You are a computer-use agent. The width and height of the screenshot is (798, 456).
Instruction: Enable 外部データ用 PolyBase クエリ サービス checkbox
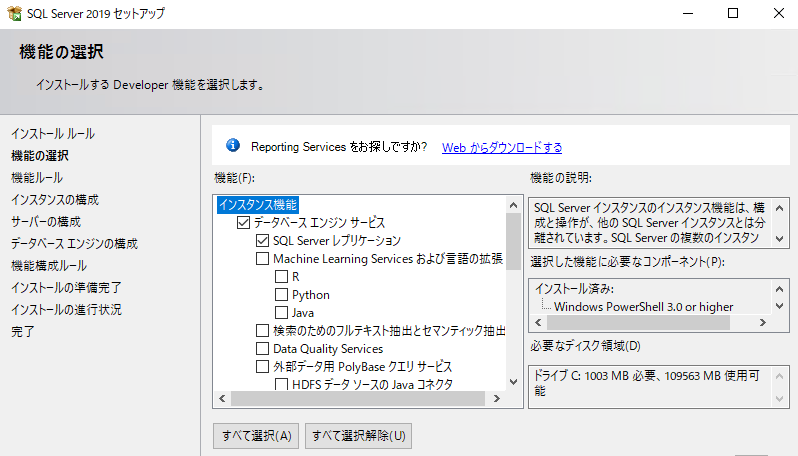262,366
